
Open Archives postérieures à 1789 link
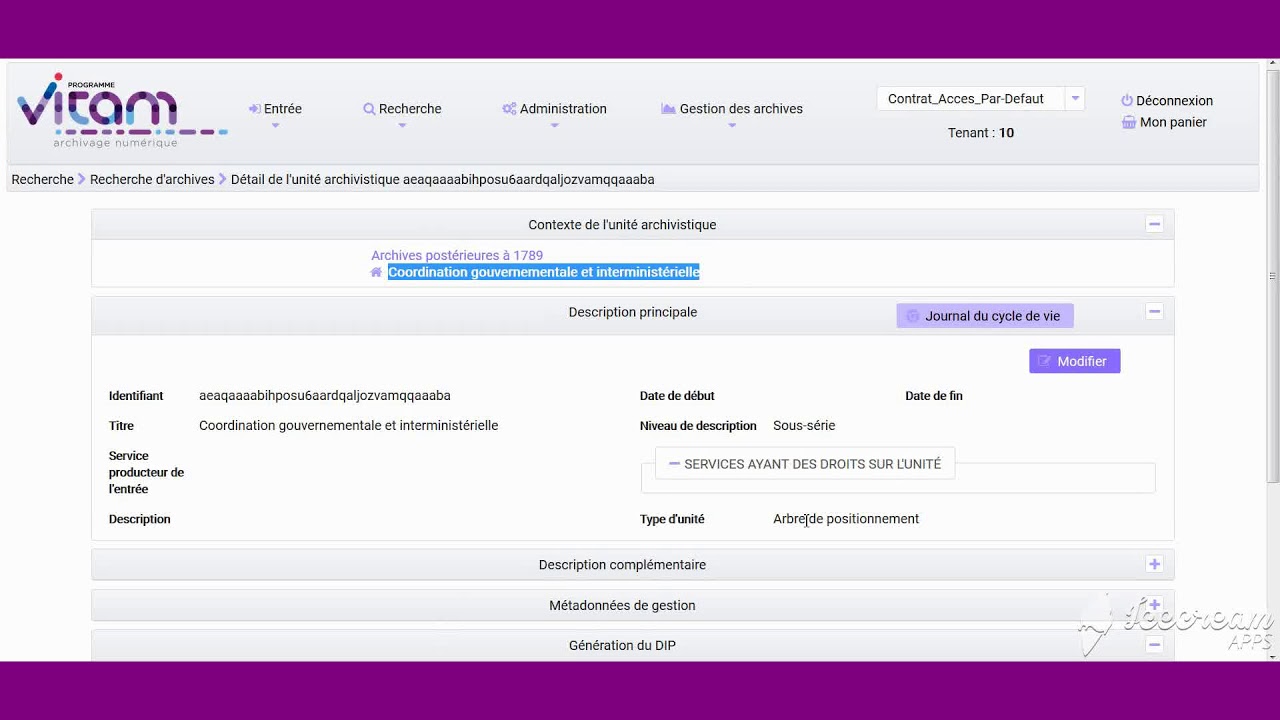(x=457, y=256)
